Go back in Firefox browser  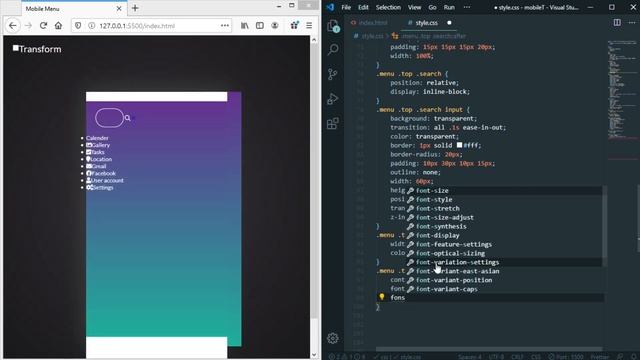[13, 26]
